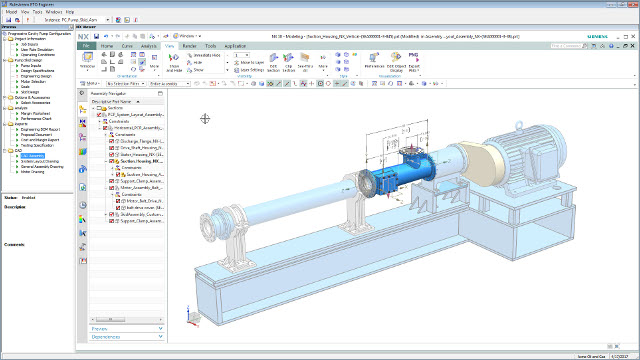640x360 pixels.
Task: Click the resource bar settings gear icon
Action: tap(82, 93)
